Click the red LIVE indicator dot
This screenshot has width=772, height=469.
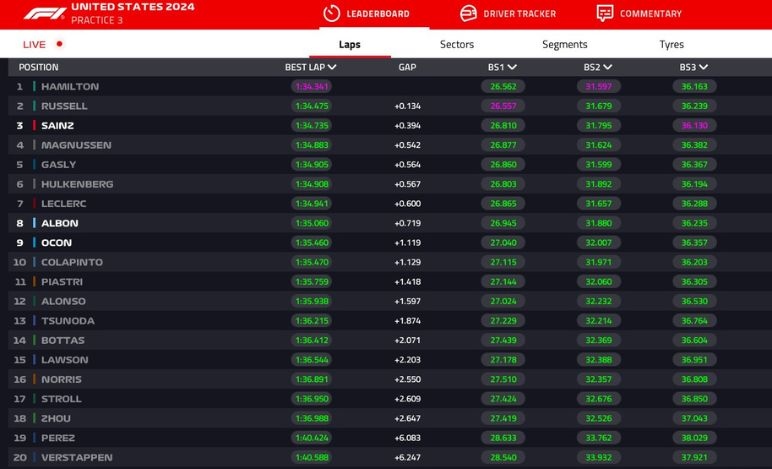point(59,44)
